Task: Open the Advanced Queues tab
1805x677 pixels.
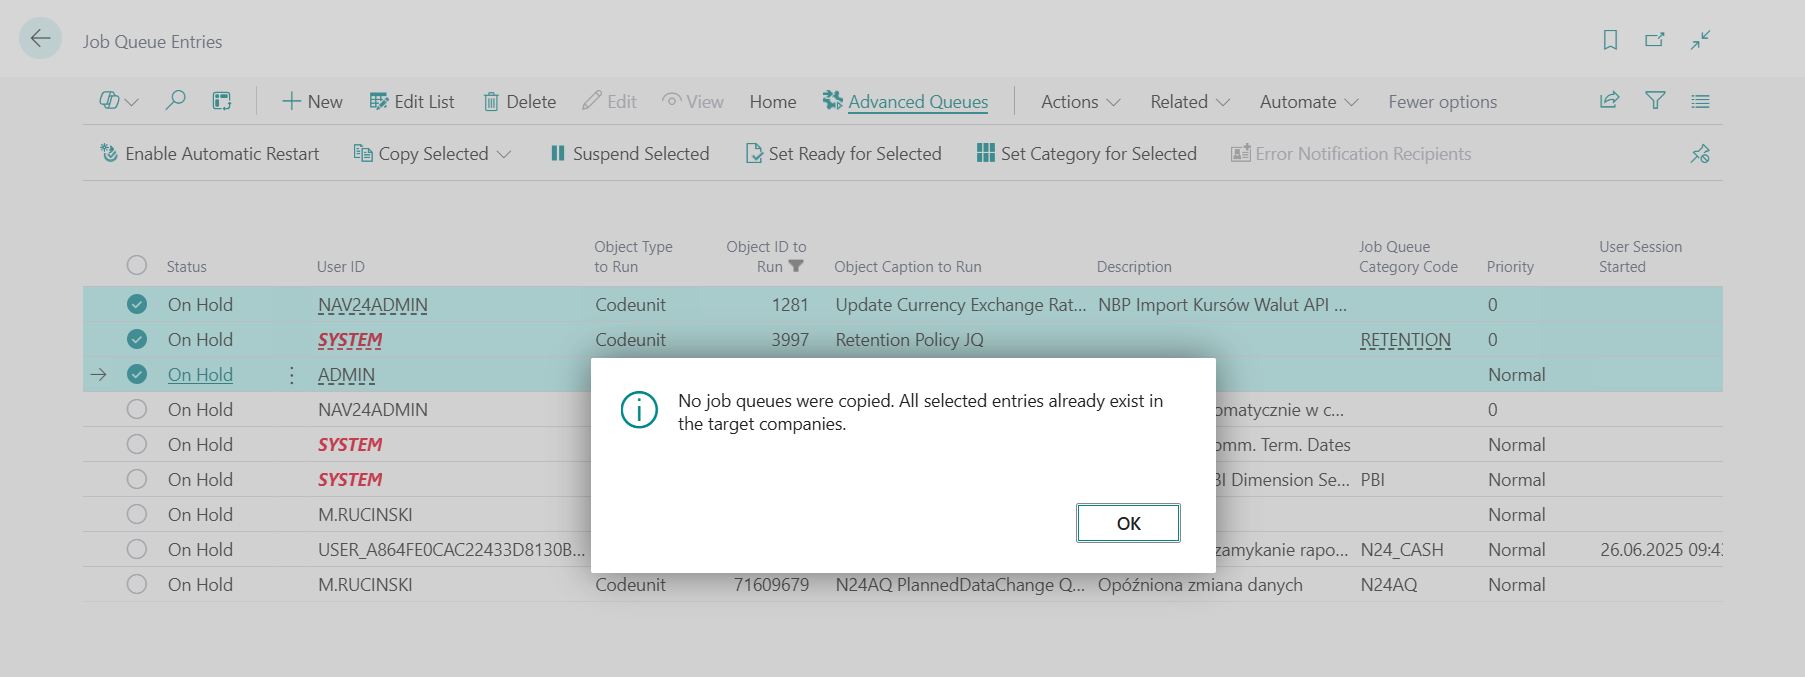Action: (906, 101)
